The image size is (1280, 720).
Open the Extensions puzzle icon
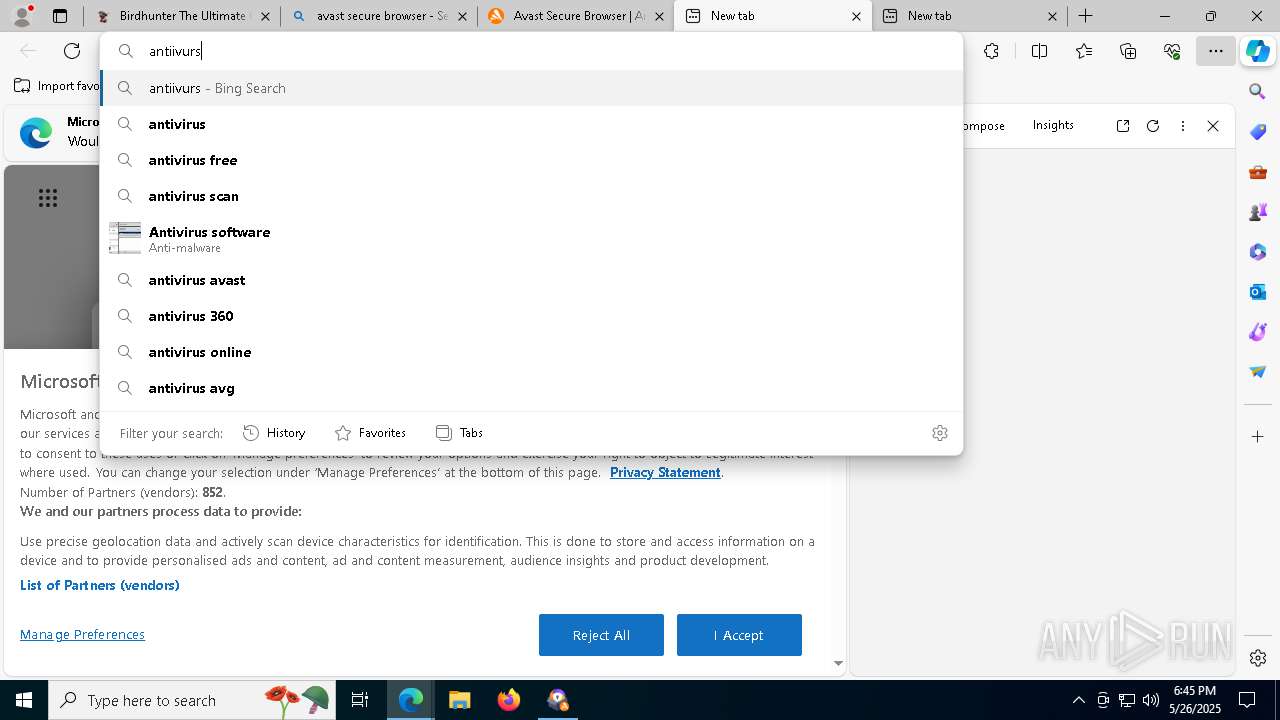tap(991, 51)
